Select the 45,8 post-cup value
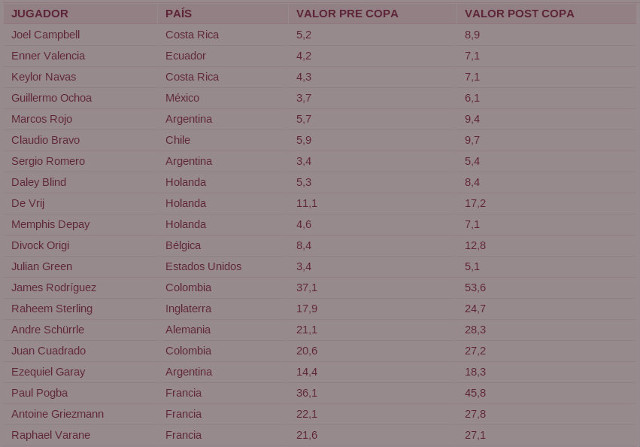Screen dimensions: 640x447 tap(475, 393)
